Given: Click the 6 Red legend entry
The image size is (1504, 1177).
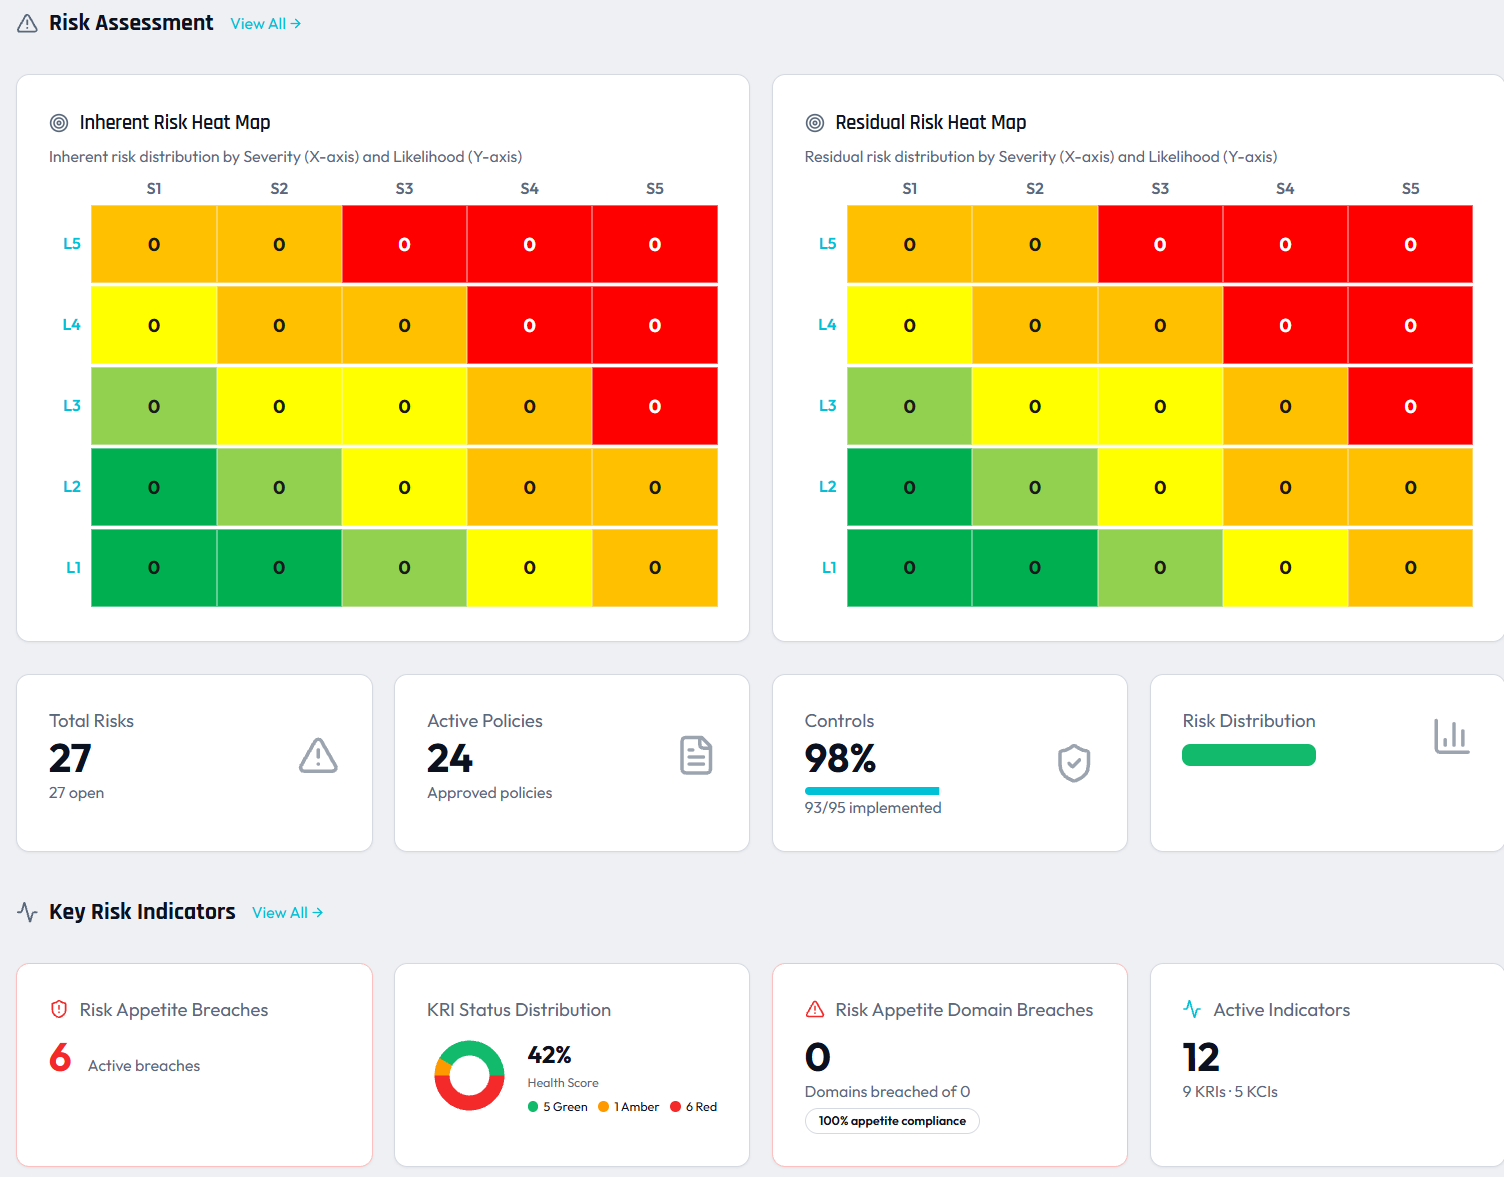Looking at the screenshot, I should point(694,1107).
